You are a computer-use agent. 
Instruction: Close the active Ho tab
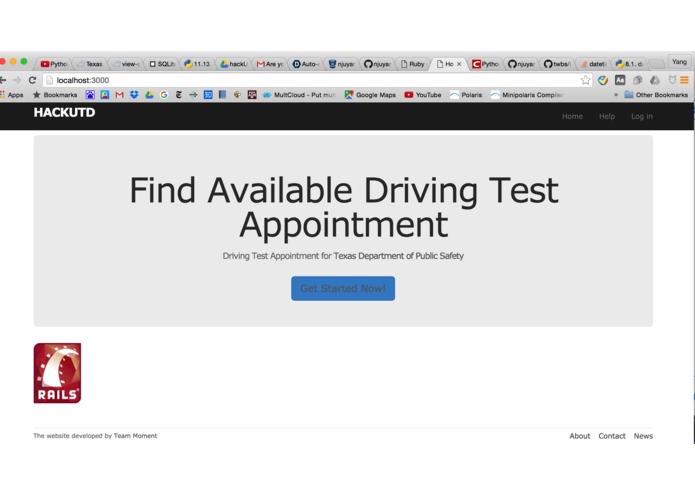(459, 64)
